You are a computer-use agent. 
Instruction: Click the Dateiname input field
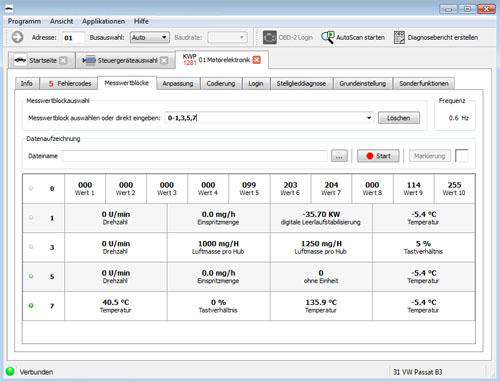coord(195,156)
